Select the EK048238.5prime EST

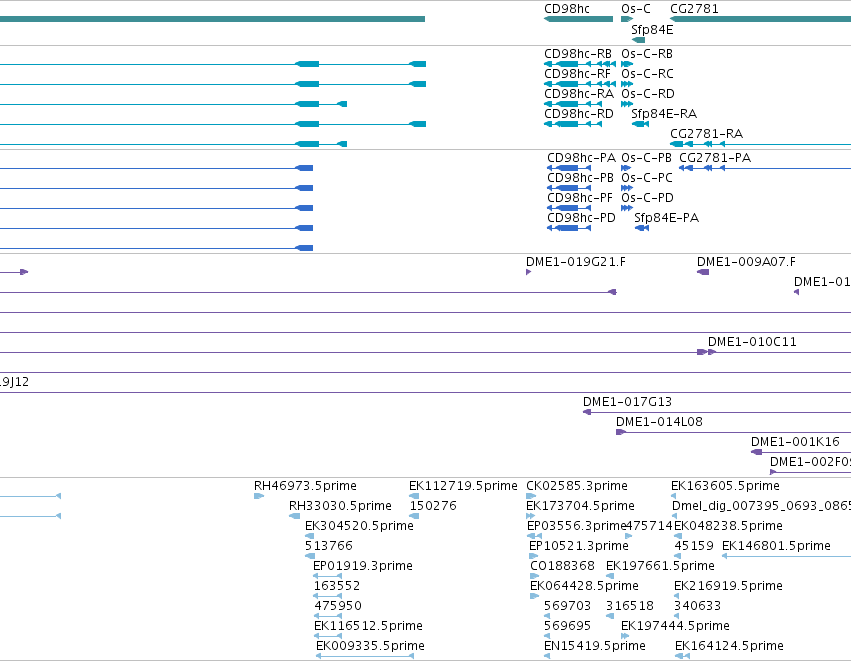coord(677,536)
